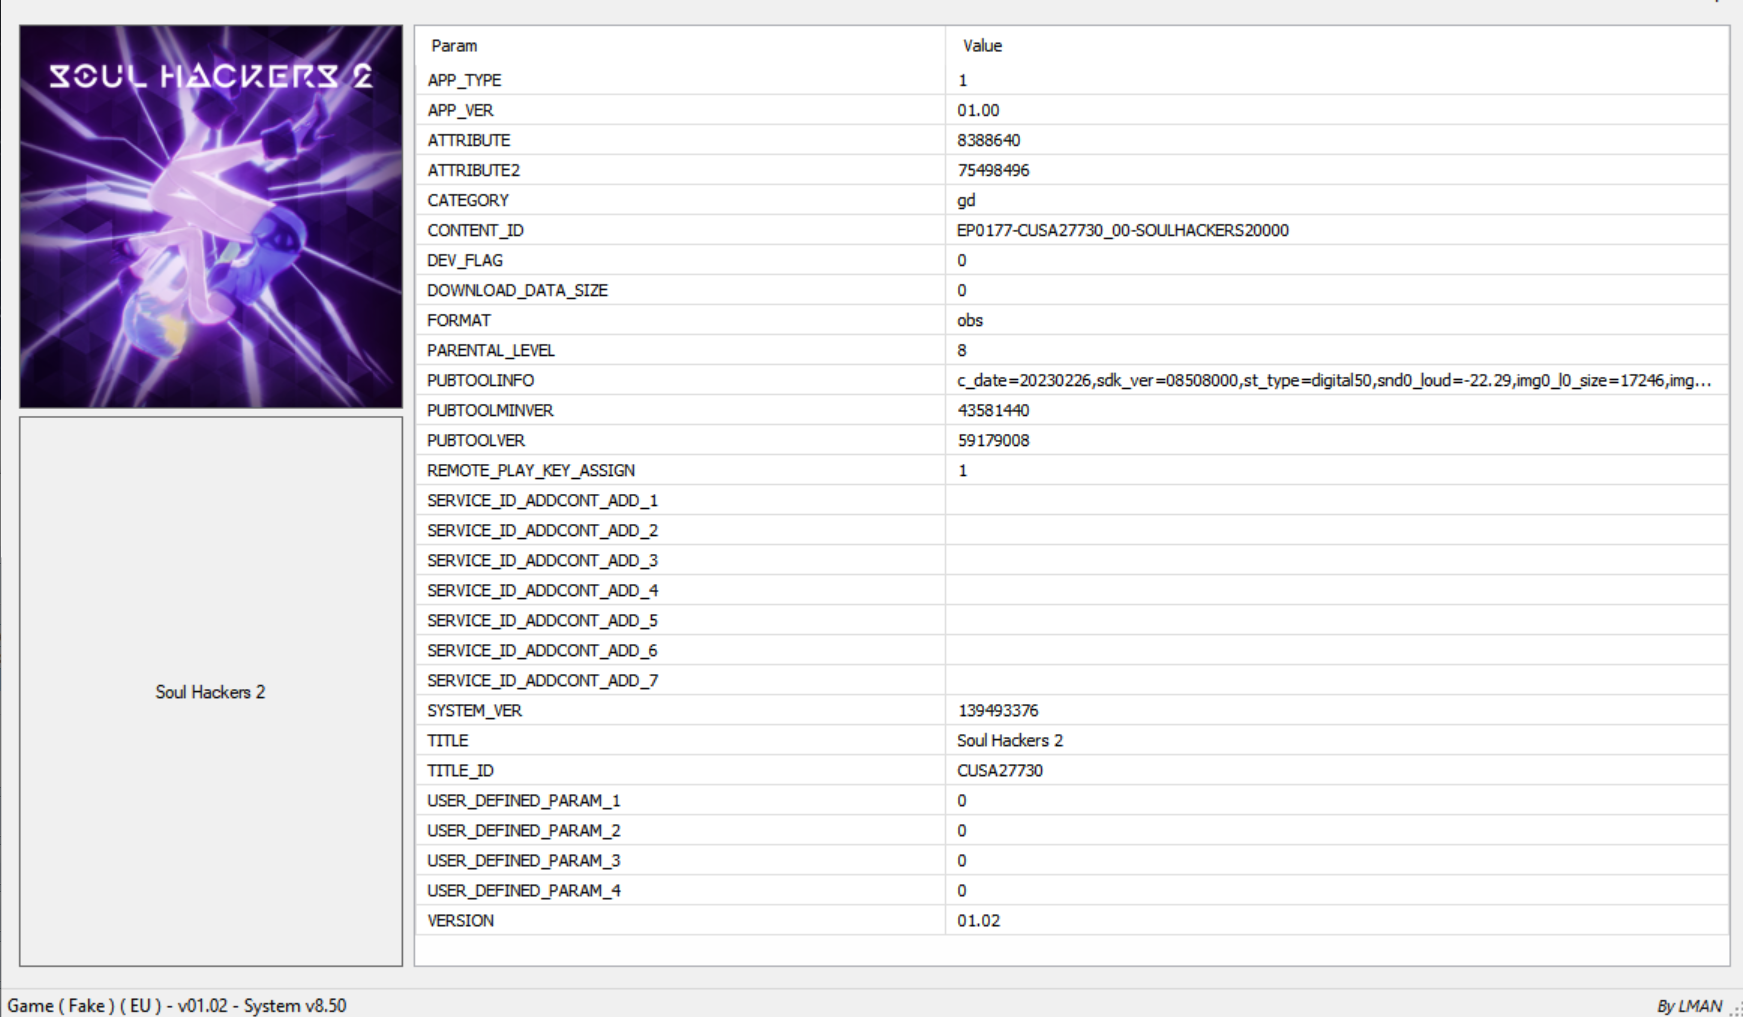Click the Soul Hackers 2 label under cover

pyautogui.click(x=210, y=692)
